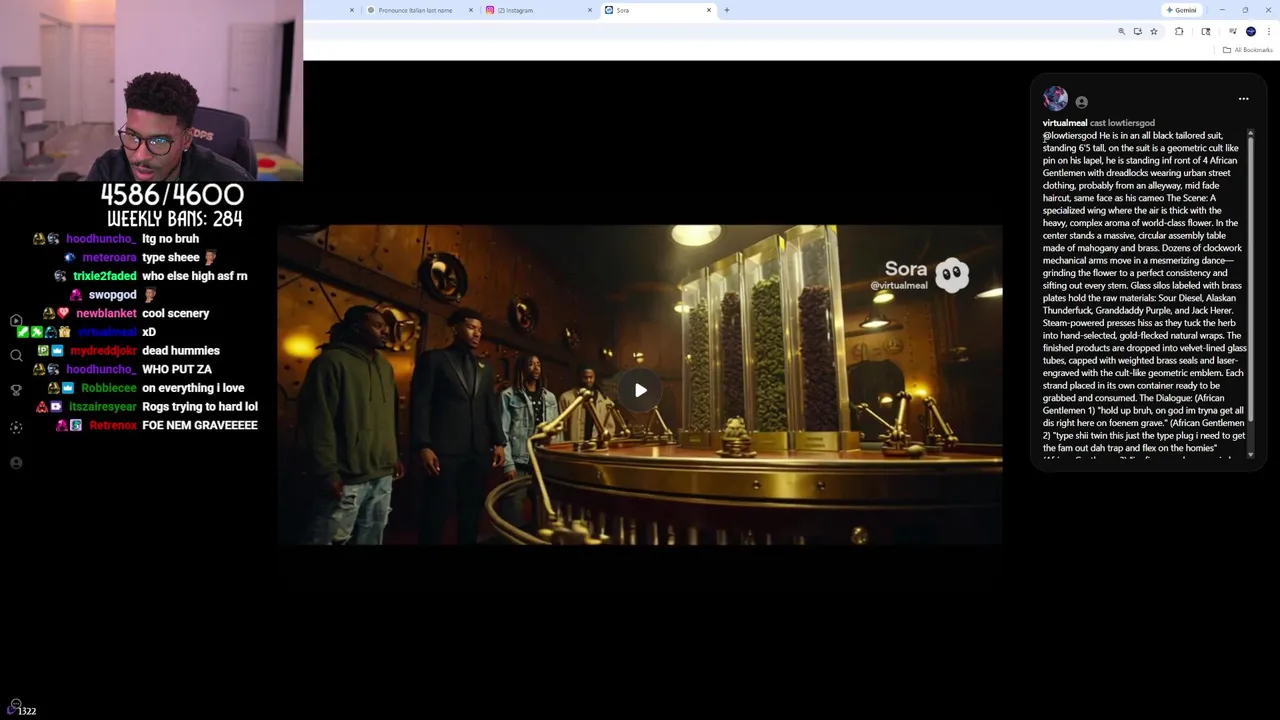
Task: Click the 'WHO PUT ZA' chat message
Action: click(177, 370)
